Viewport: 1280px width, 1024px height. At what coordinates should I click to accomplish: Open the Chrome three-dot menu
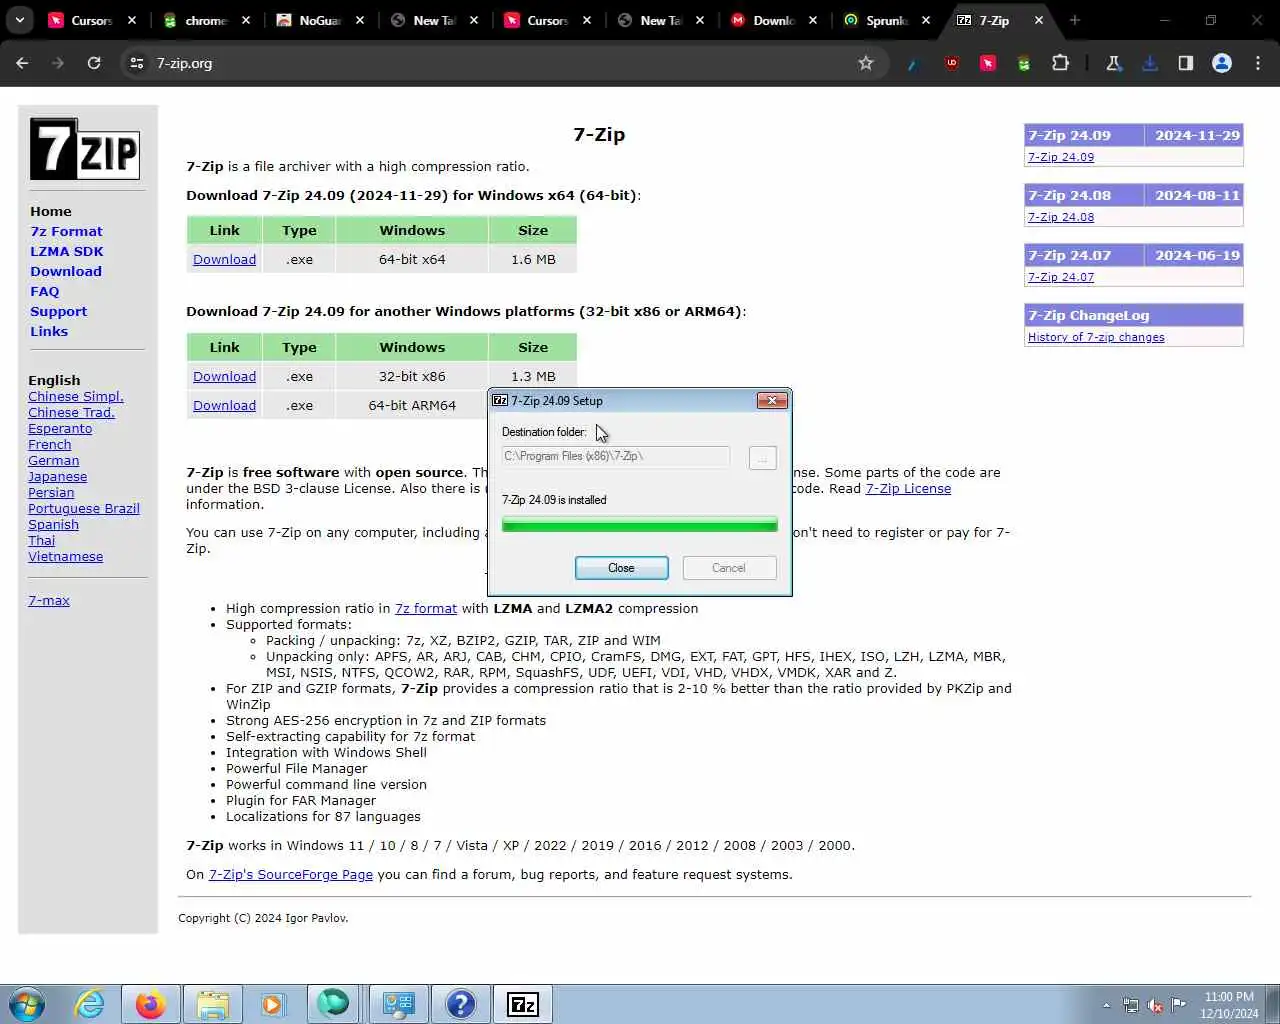click(1258, 63)
